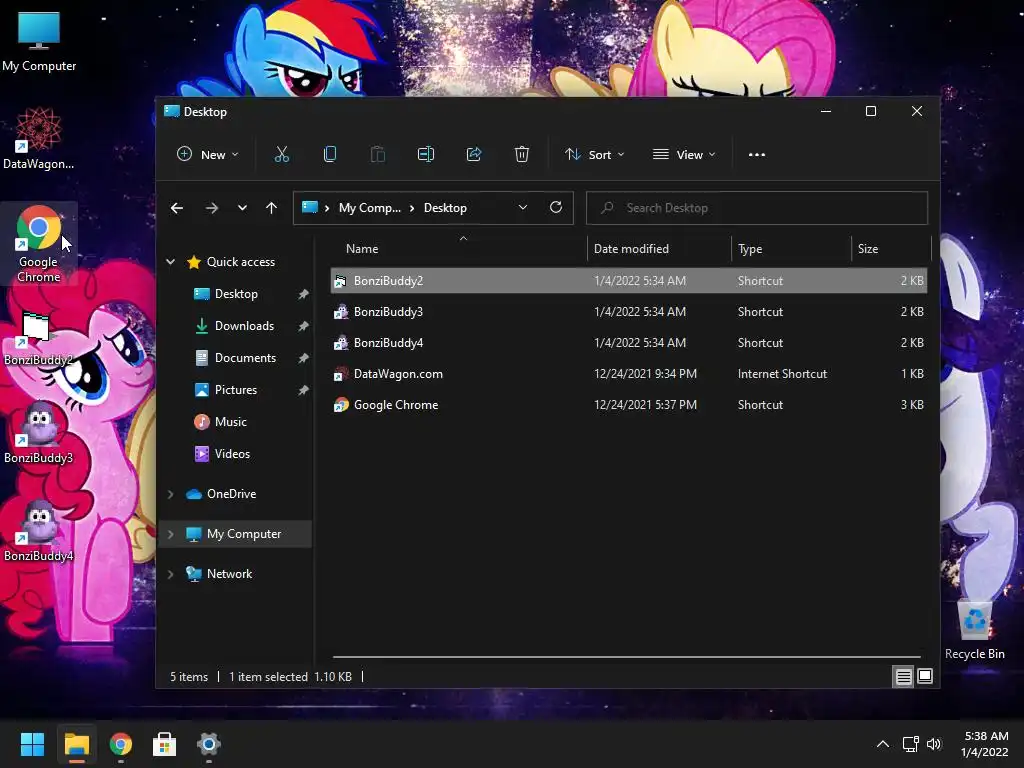Go forward with the right arrow

click(212, 208)
